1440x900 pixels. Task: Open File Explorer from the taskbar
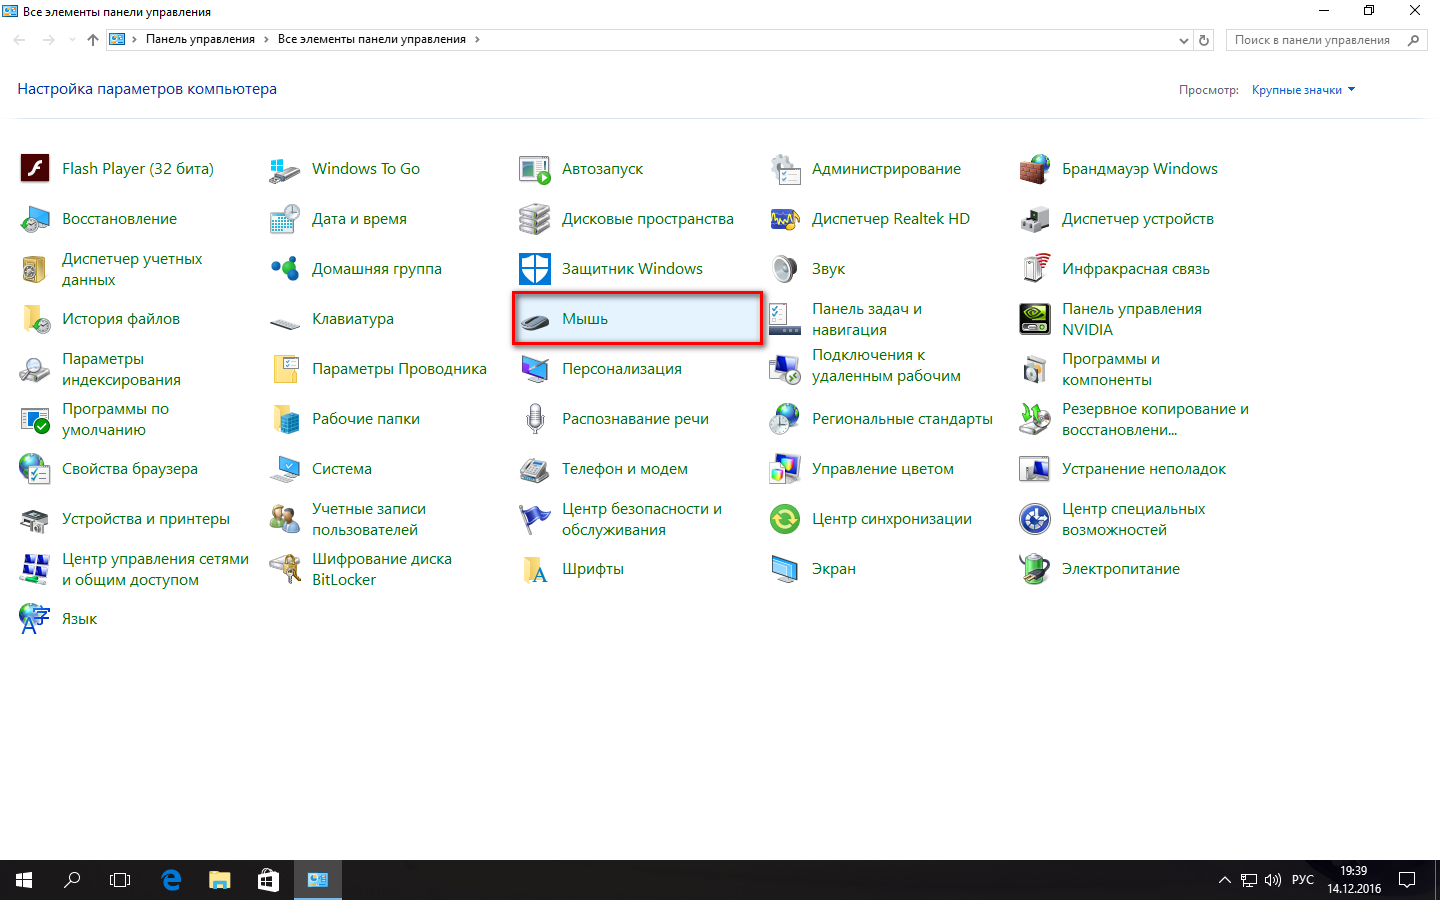click(x=219, y=880)
